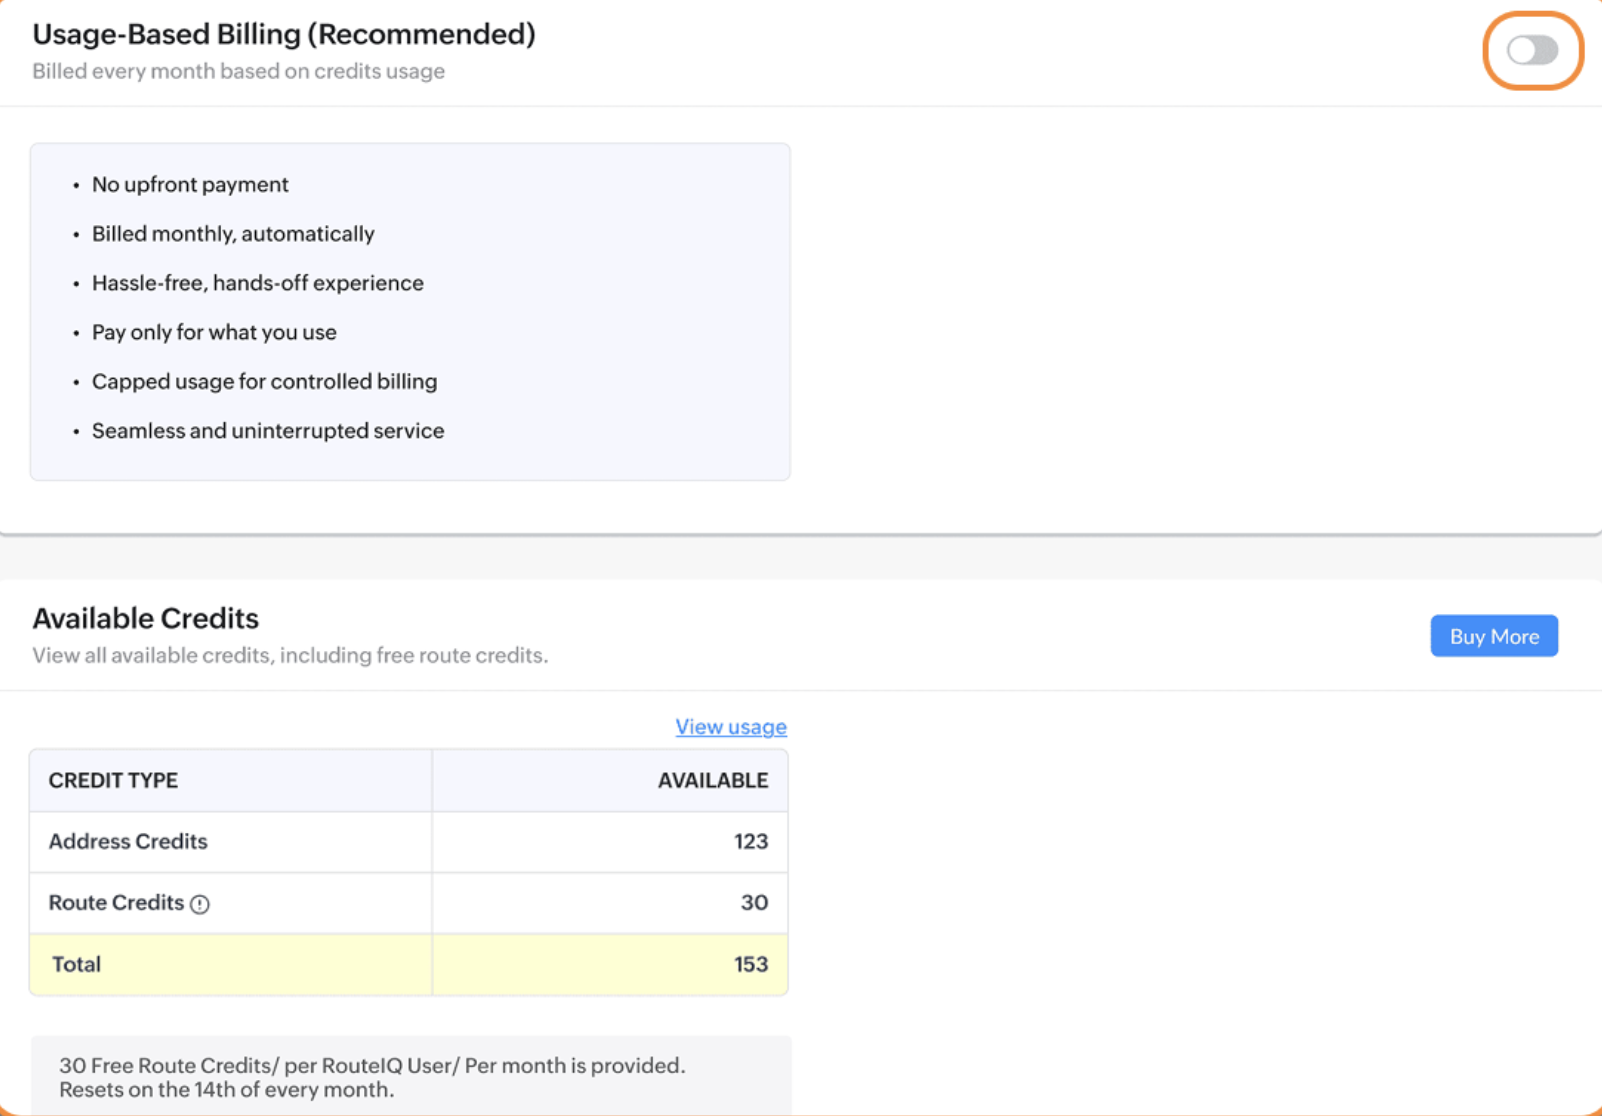Click the Available Credits heading
This screenshot has height=1116, width=1602.
pyautogui.click(x=146, y=619)
